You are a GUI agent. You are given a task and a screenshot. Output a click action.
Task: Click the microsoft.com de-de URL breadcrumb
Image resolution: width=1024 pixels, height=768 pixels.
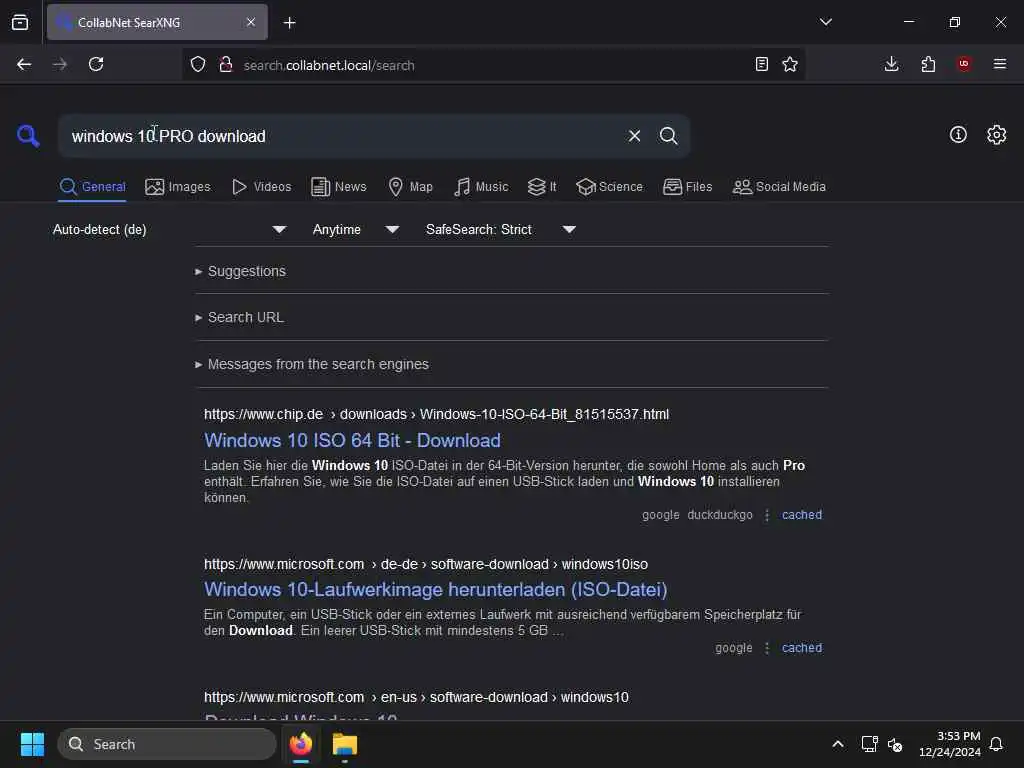tap(426, 564)
